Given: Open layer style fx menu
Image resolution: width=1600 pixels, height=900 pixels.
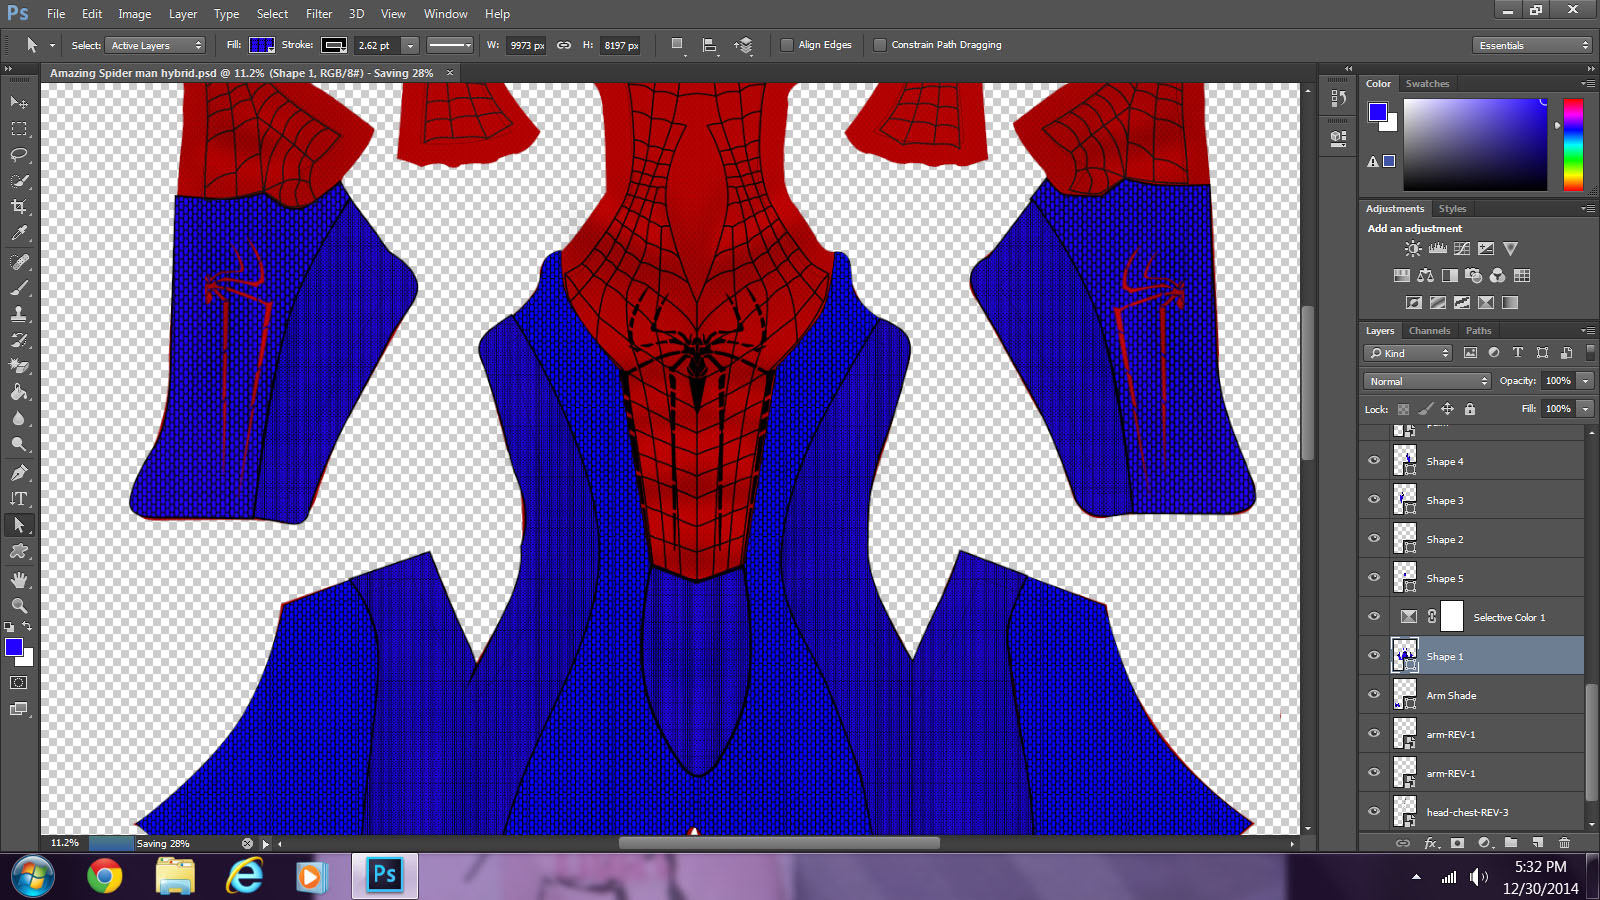Looking at the screenshot, I should click(1431, 843).
